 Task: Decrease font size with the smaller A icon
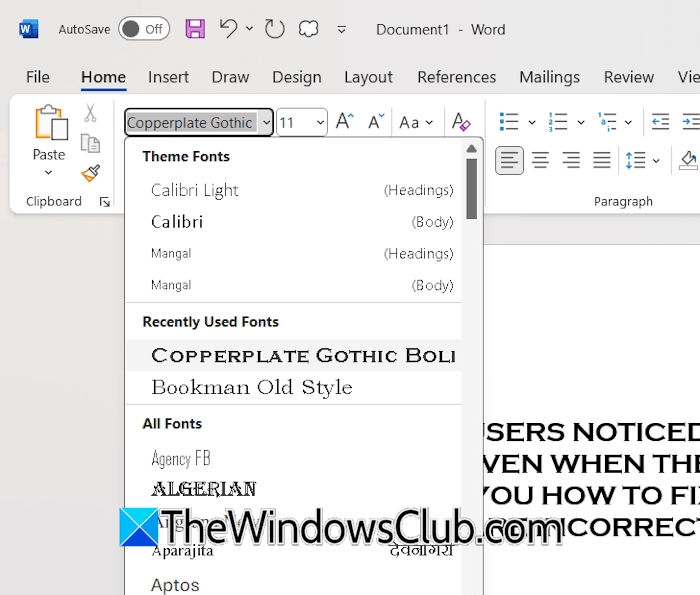click(376, 121)
